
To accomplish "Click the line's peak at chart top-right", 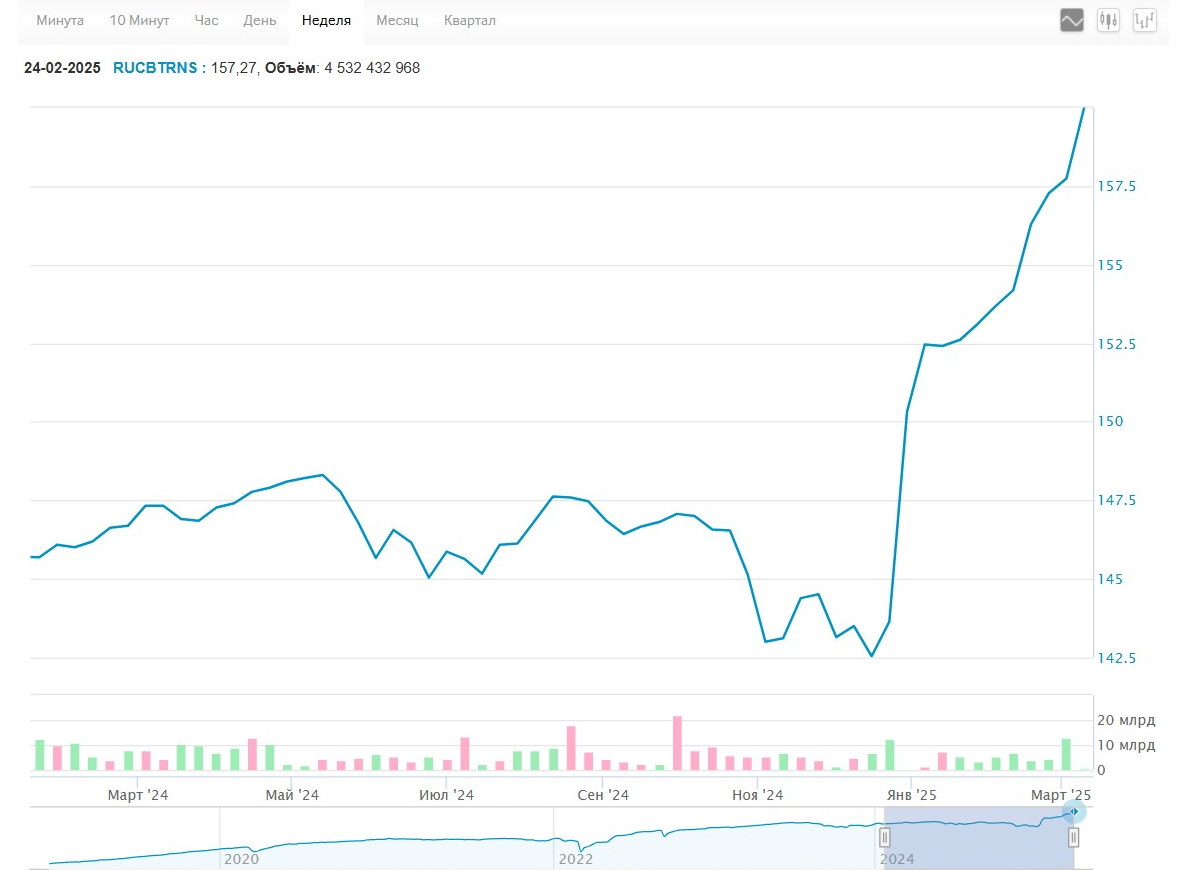I will 1084,108.
